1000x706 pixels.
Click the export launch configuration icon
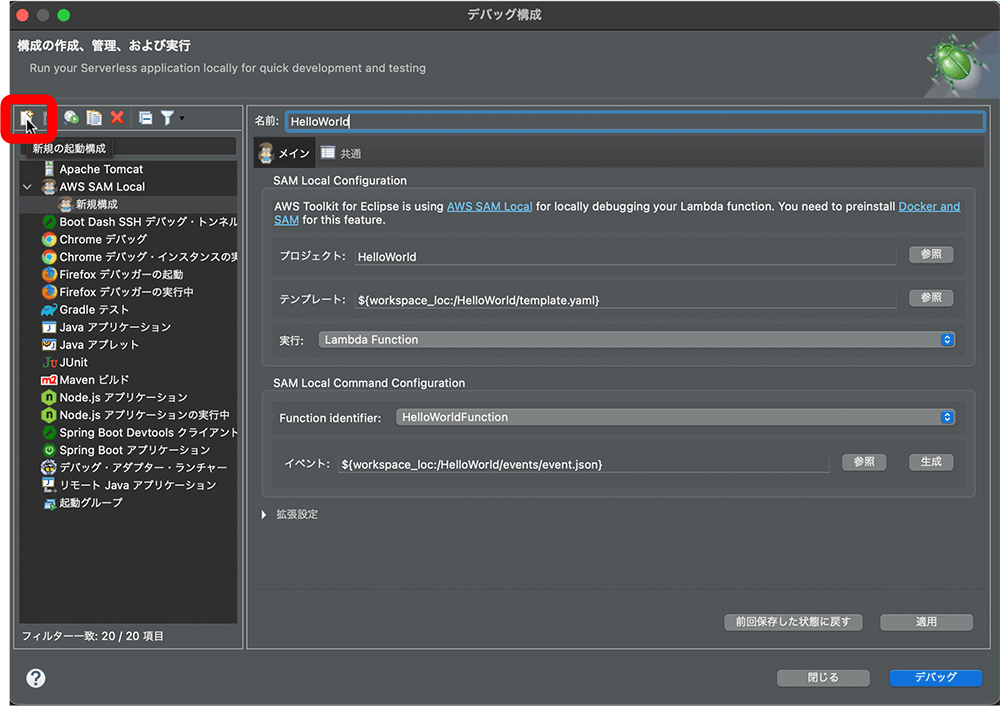click(71, 118)
